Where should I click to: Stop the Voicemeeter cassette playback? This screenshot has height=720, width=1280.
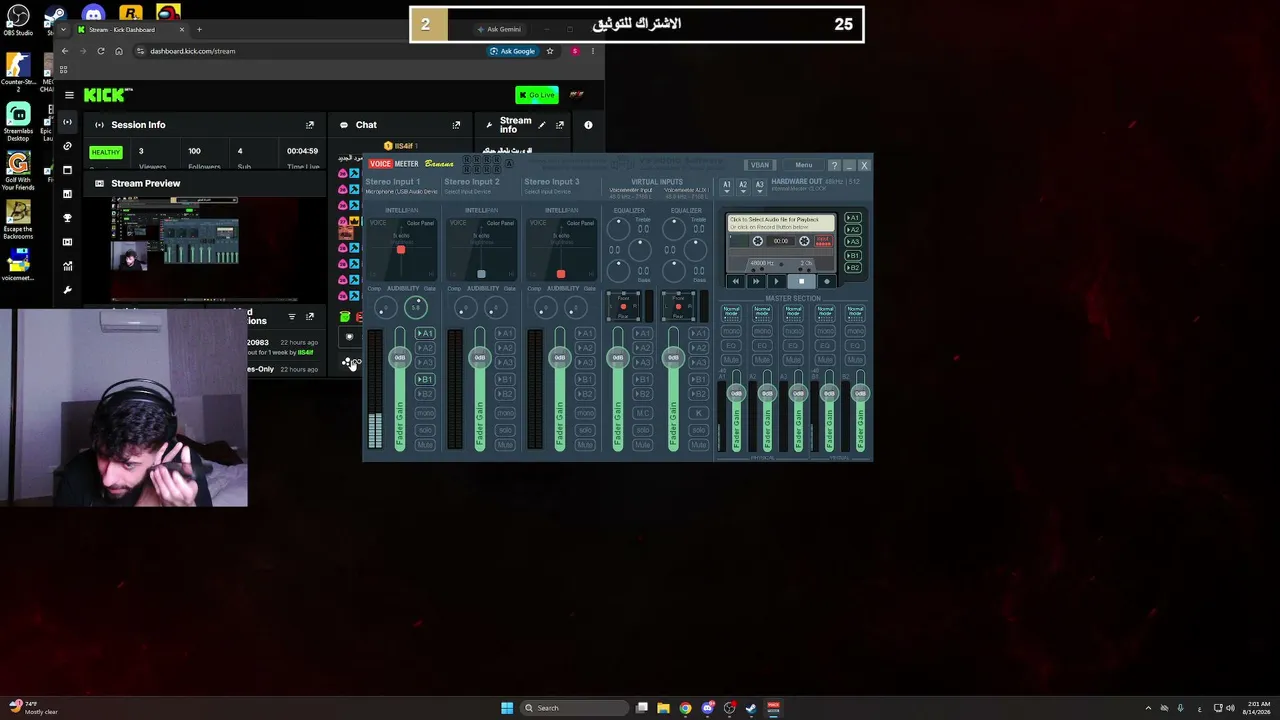[x=801, y=282]
